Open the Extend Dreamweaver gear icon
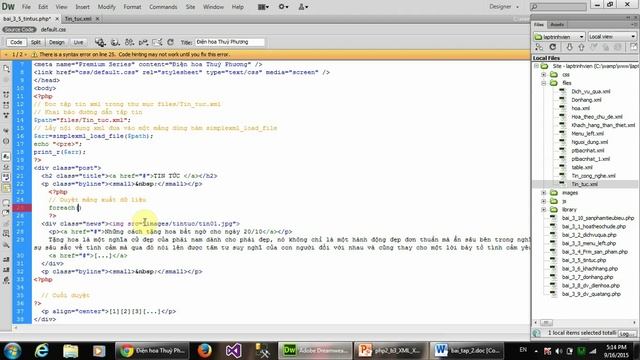 click(283, 7)
